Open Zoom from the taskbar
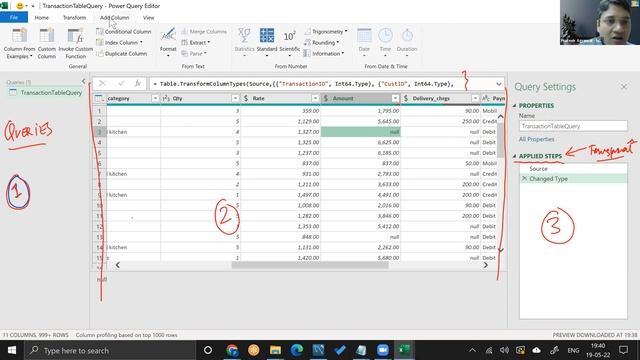 tap(382, 350)
